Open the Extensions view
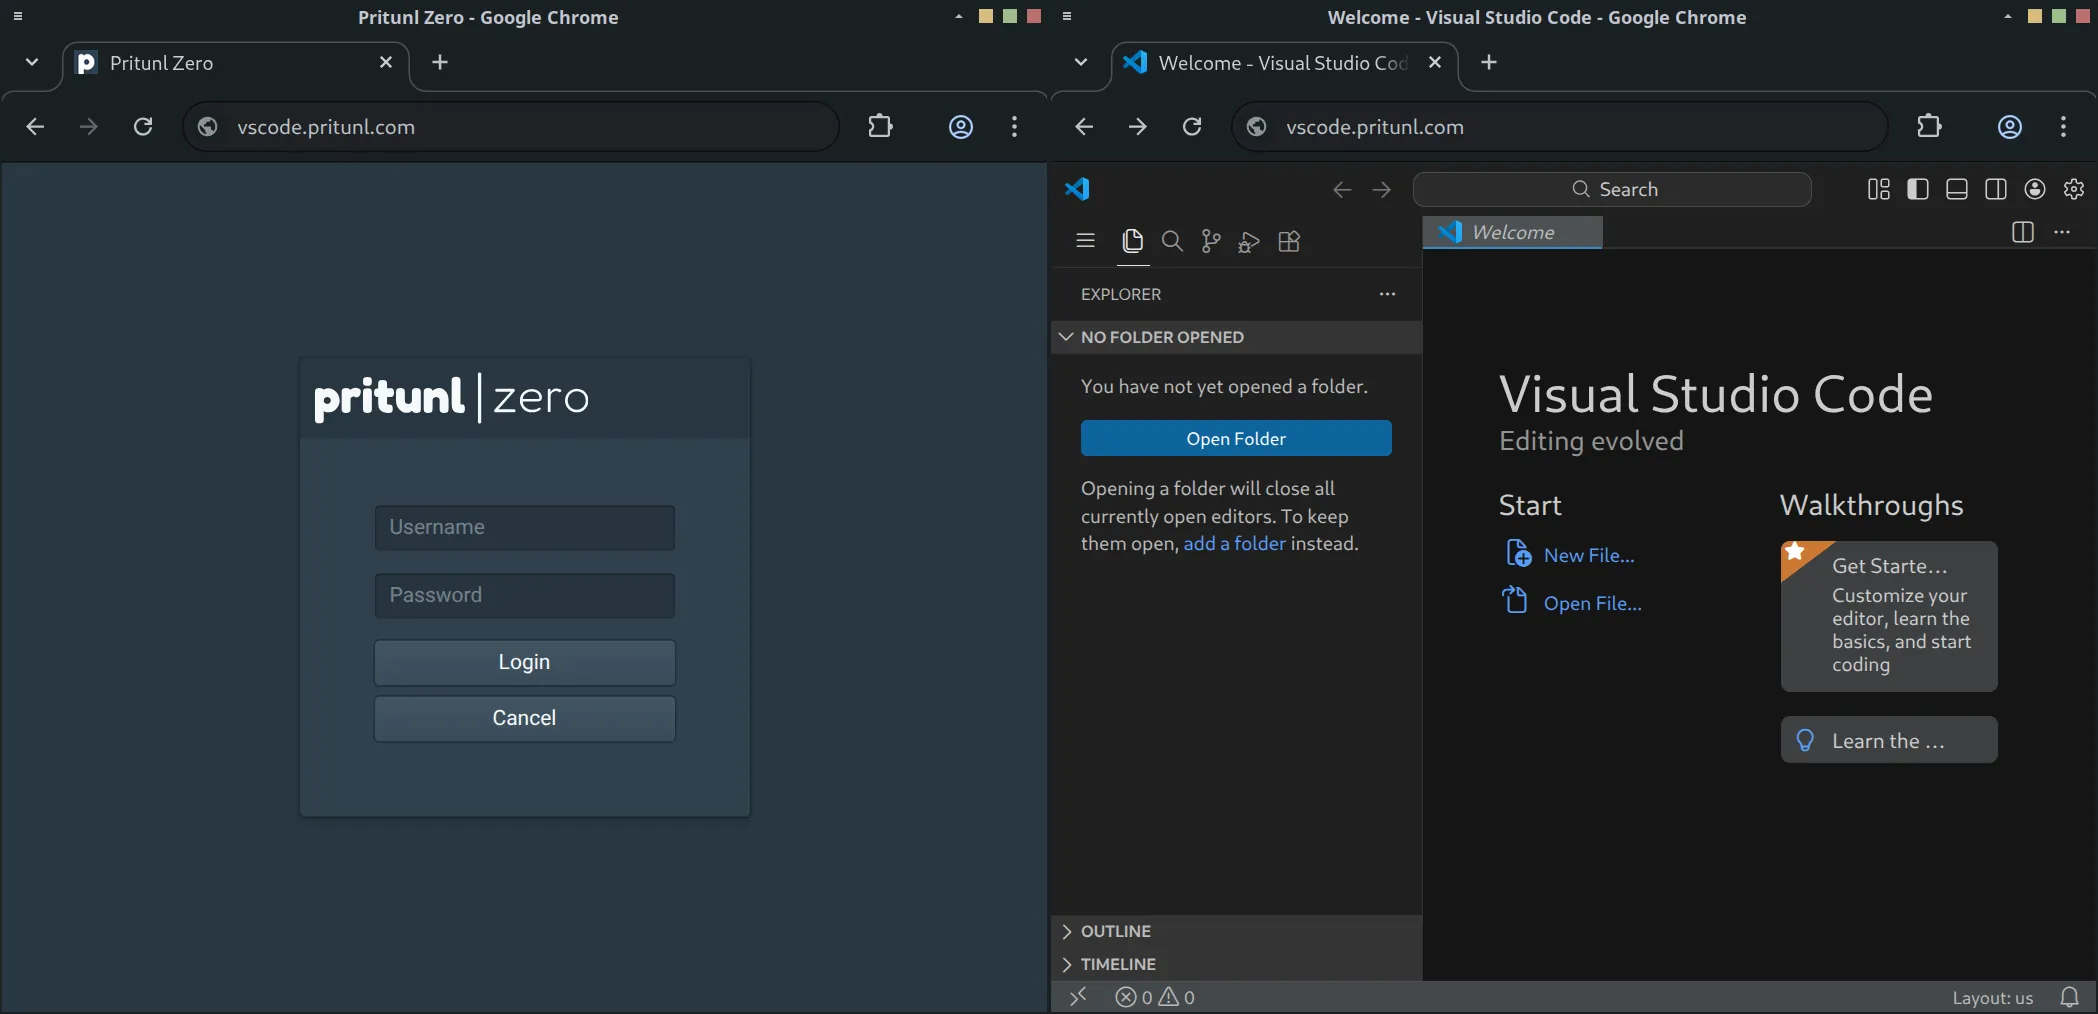 pos(1288,241)
